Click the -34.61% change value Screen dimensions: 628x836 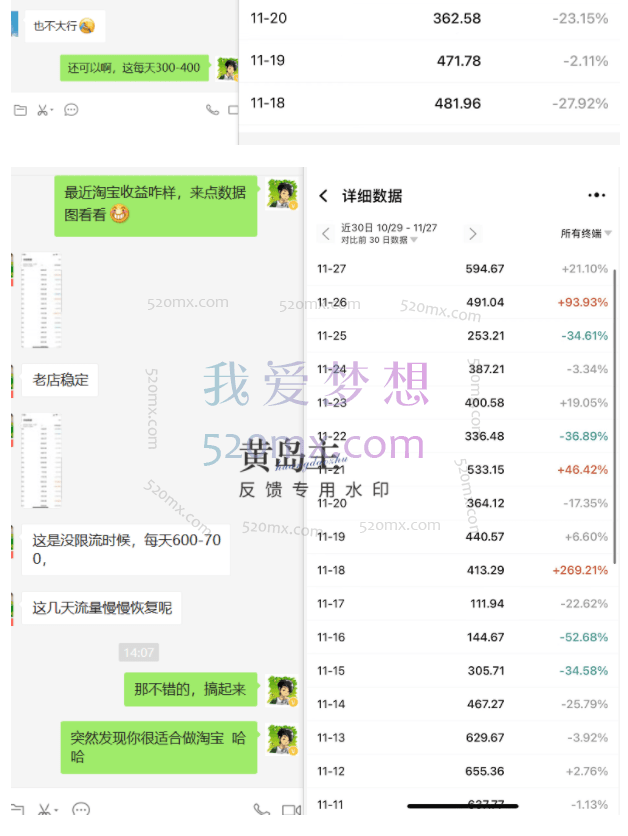(x=584, y=336)
